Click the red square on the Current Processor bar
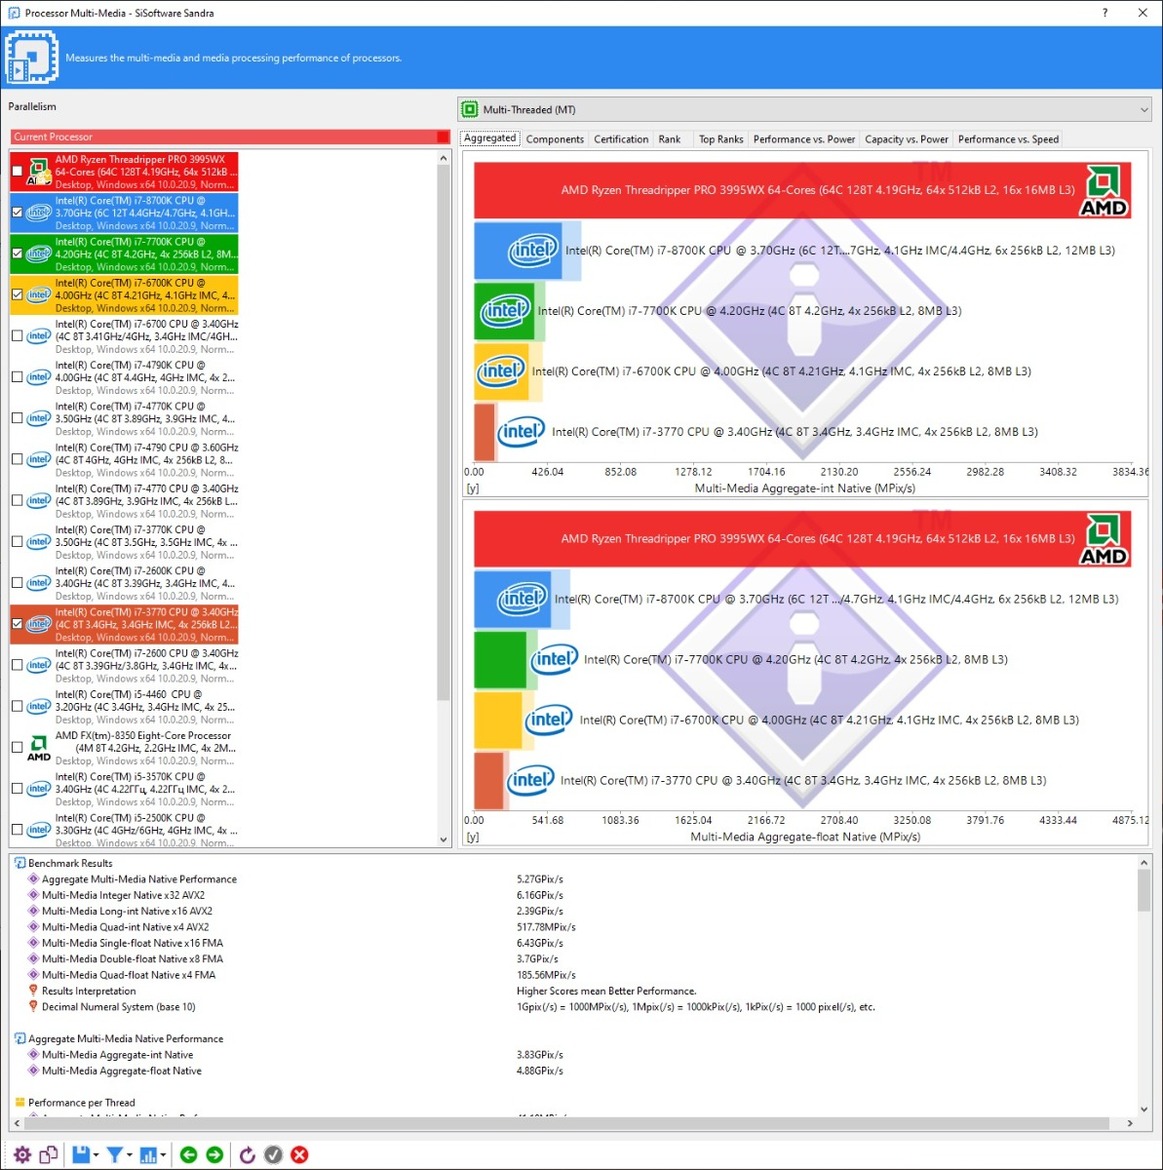Viewport: 1163px width, 1170px height. click(443, 137)
